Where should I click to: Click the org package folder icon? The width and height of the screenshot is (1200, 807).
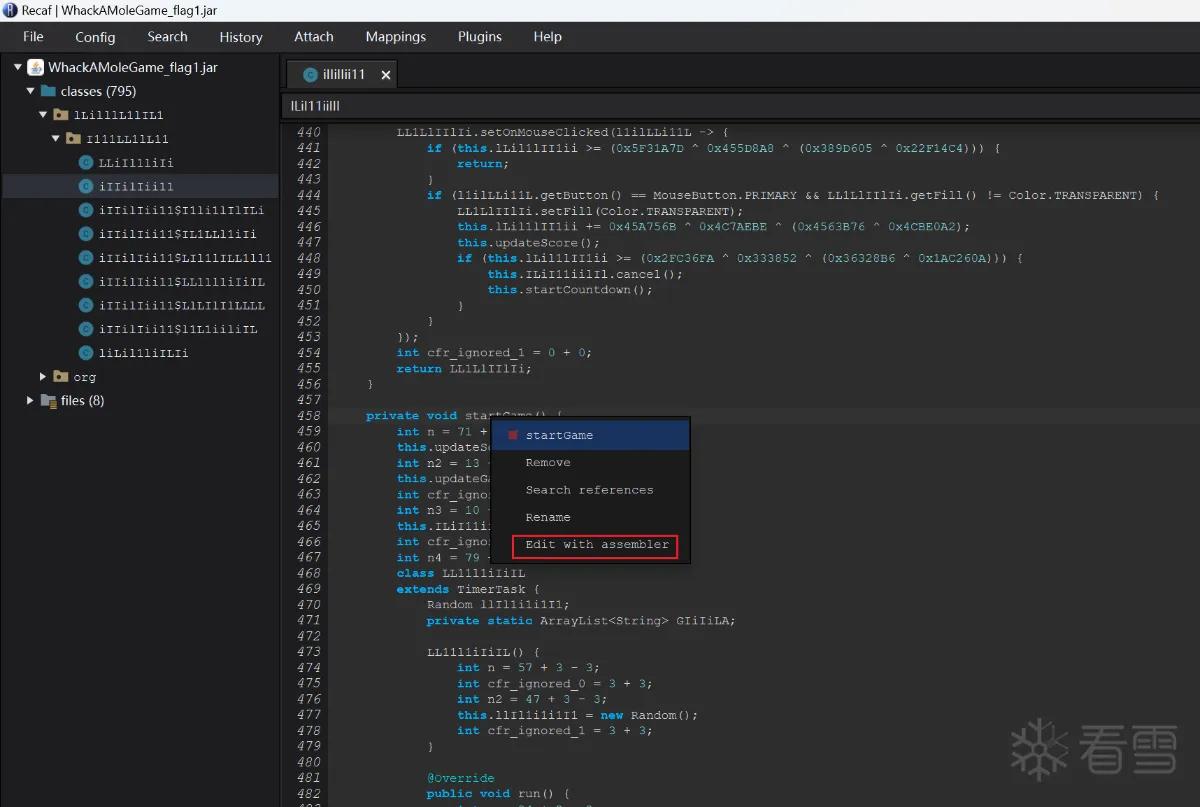coord(61,377)
